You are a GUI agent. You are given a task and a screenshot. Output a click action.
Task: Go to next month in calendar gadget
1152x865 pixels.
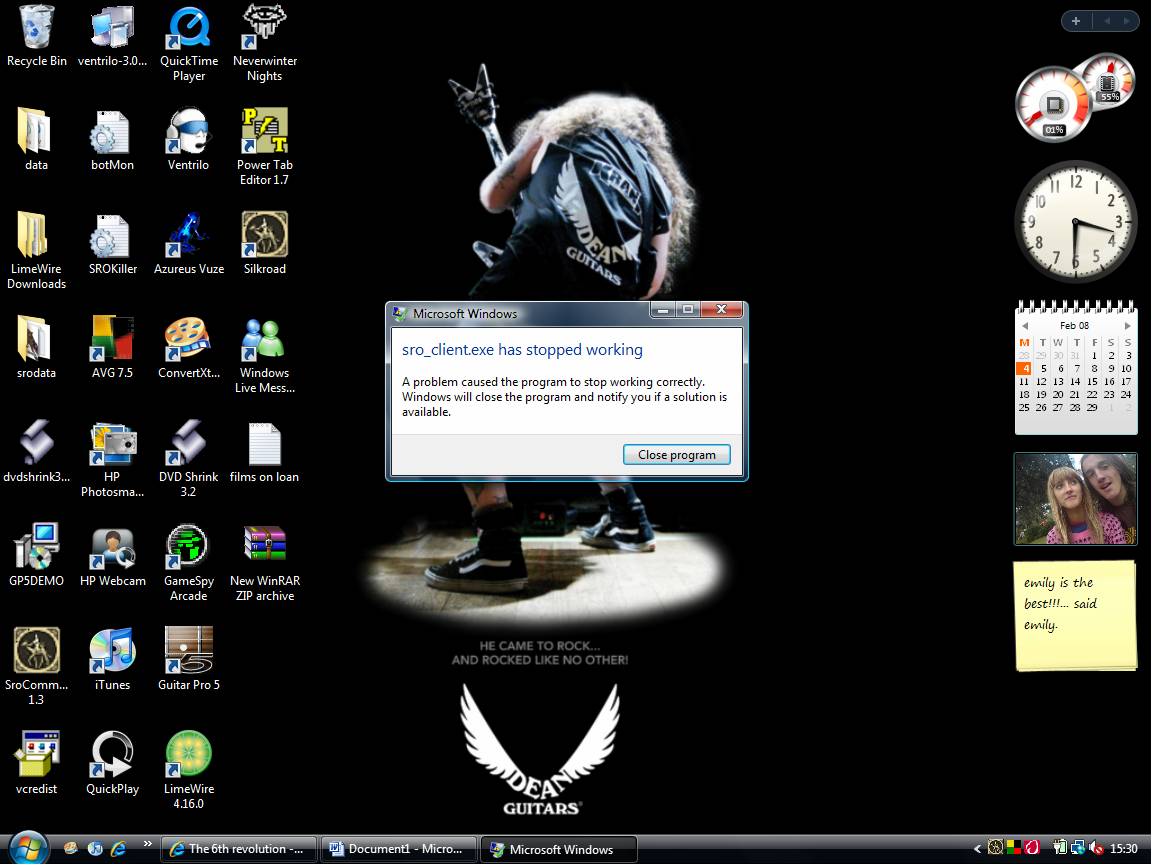click(1127, 326)
